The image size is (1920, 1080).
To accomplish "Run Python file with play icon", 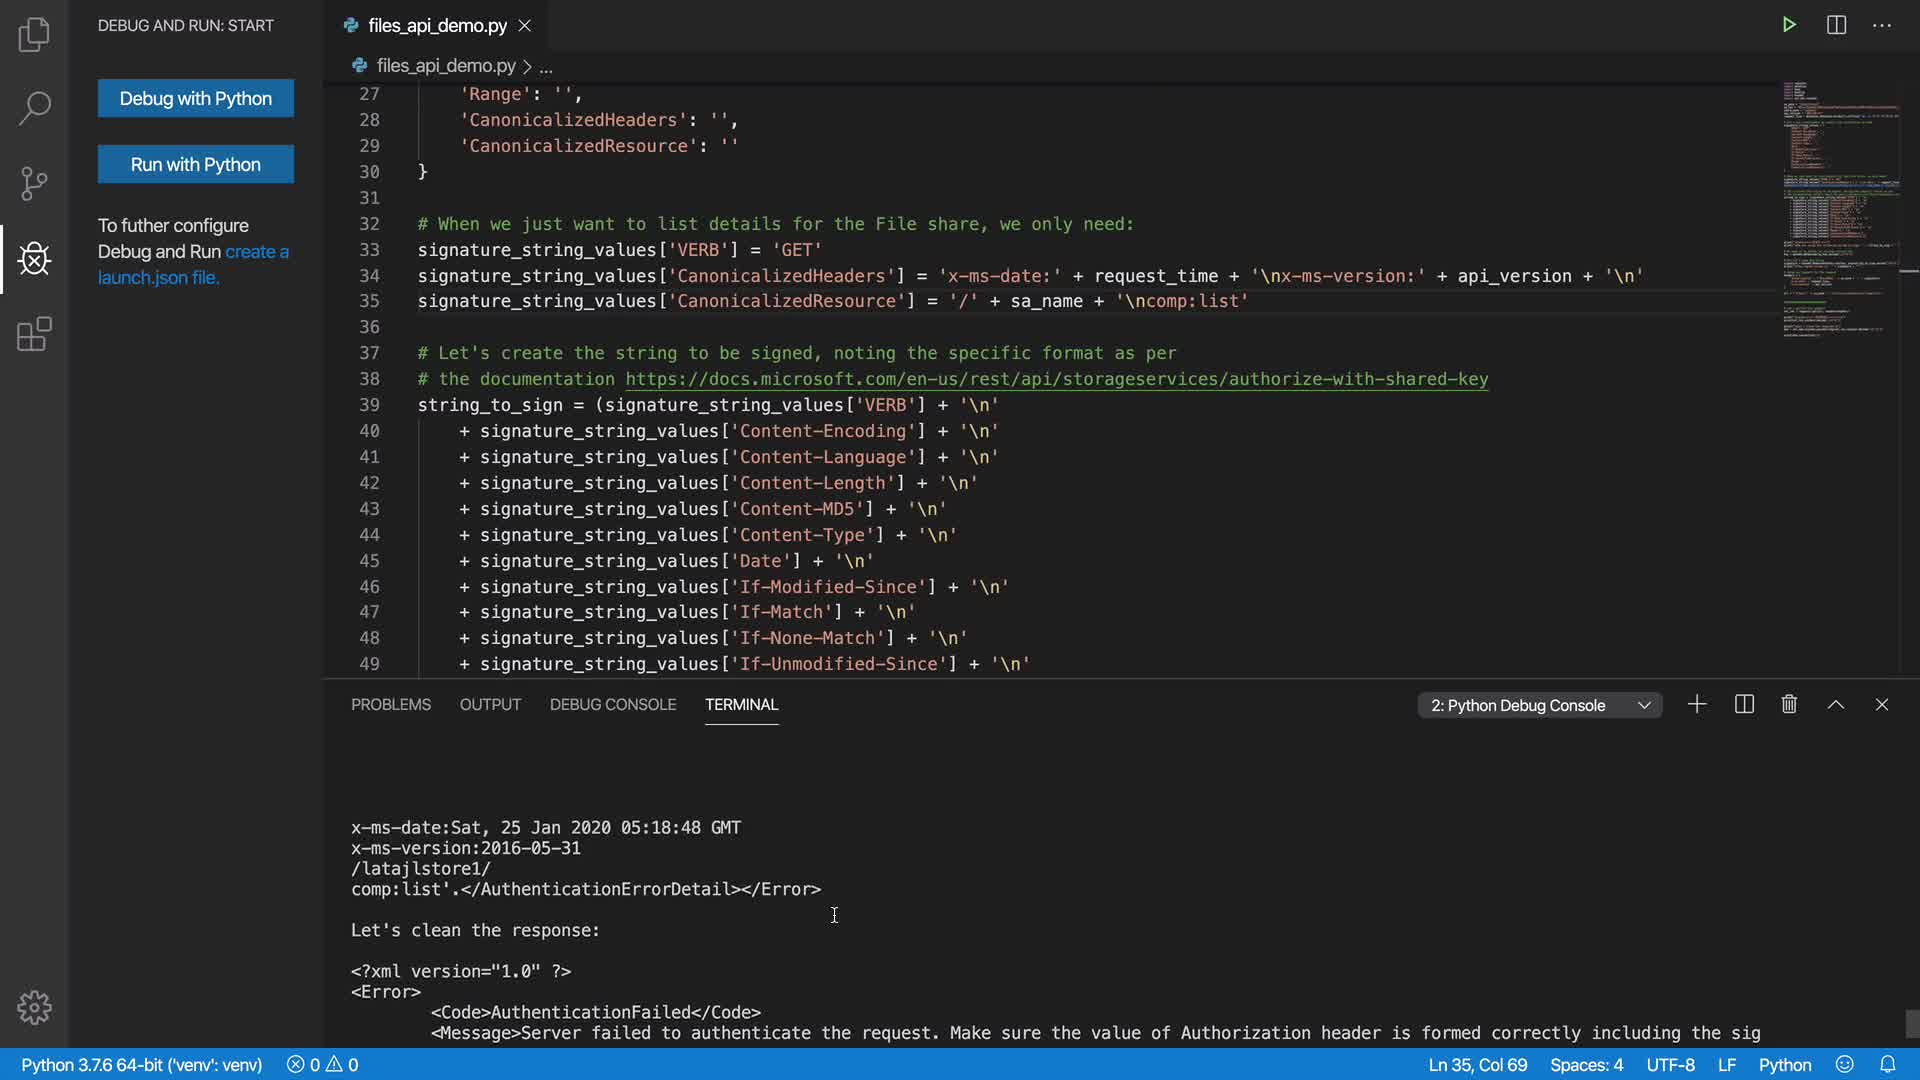I will [x=1789, y=25].
